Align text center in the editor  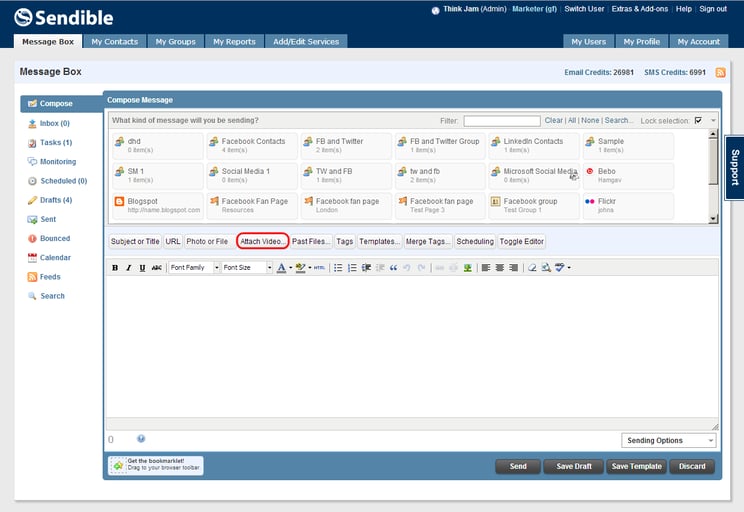(500, 268)
